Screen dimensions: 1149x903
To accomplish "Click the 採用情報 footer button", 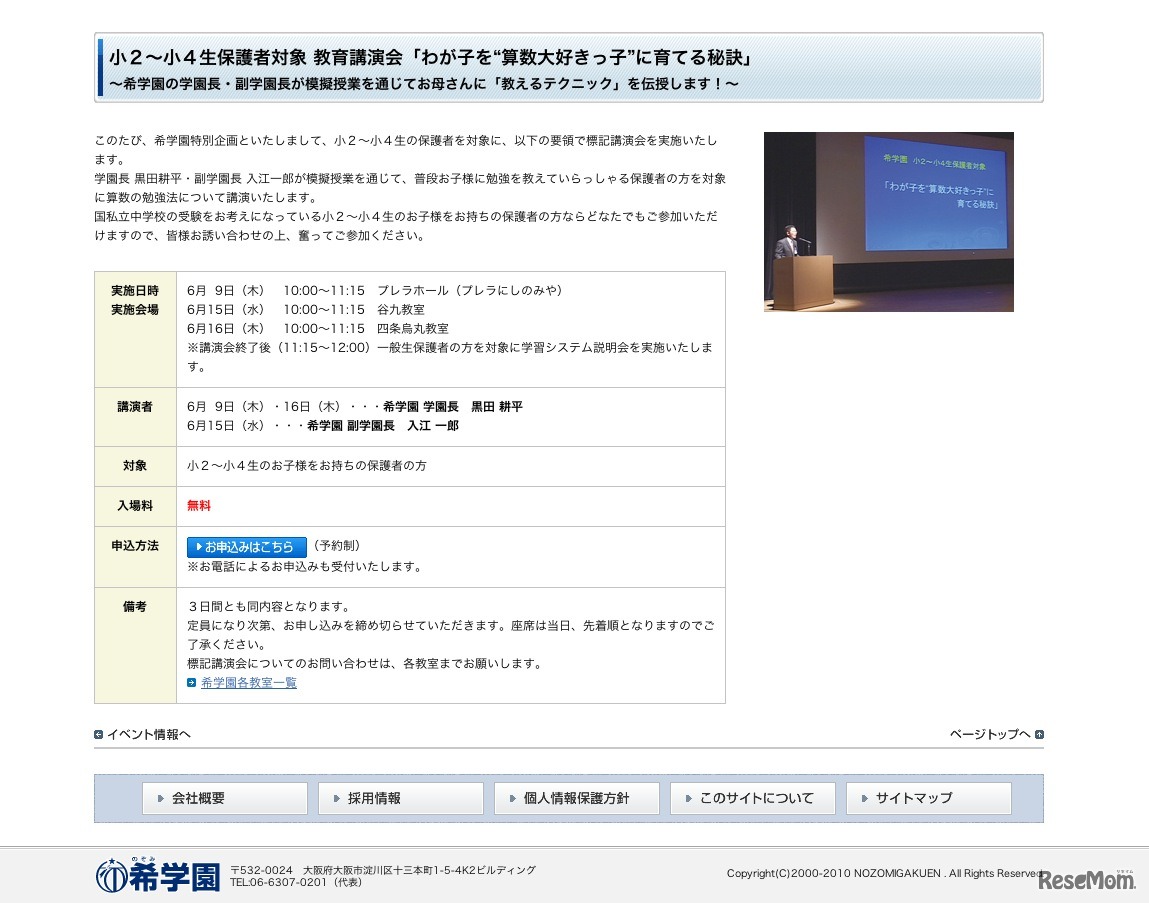I will (399, 798).
